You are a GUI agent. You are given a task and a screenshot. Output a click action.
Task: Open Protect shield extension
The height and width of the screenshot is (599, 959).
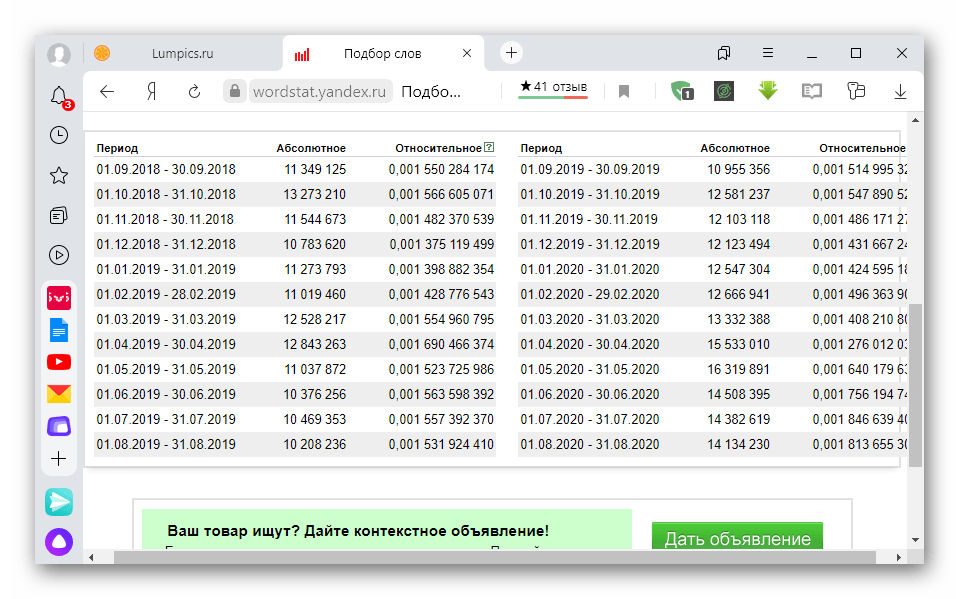click(682, 91)
